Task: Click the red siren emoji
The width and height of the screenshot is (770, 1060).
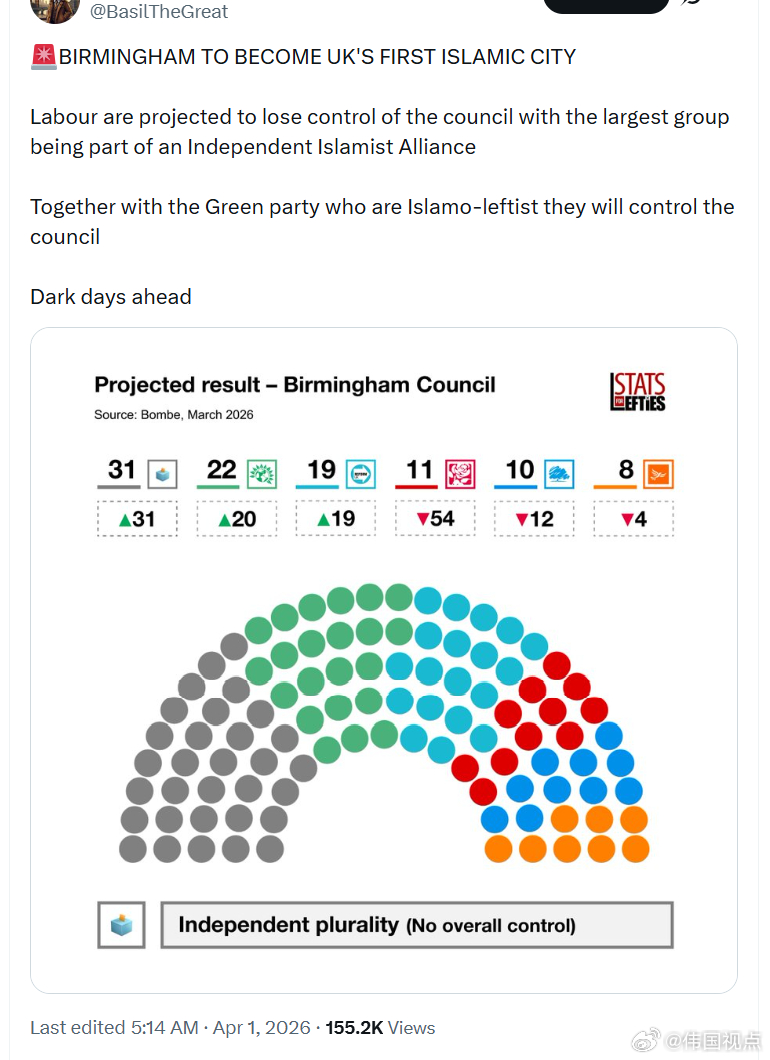Action: (x=44, y=57)
